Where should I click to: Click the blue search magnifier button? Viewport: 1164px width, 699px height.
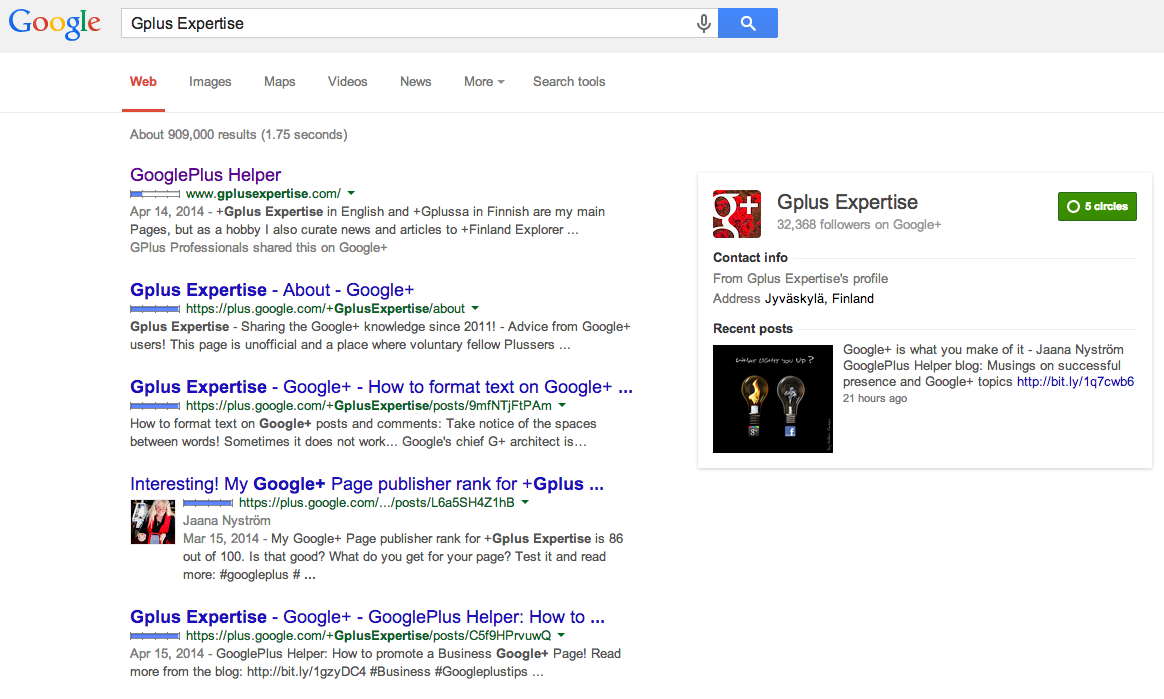[748, 23]
